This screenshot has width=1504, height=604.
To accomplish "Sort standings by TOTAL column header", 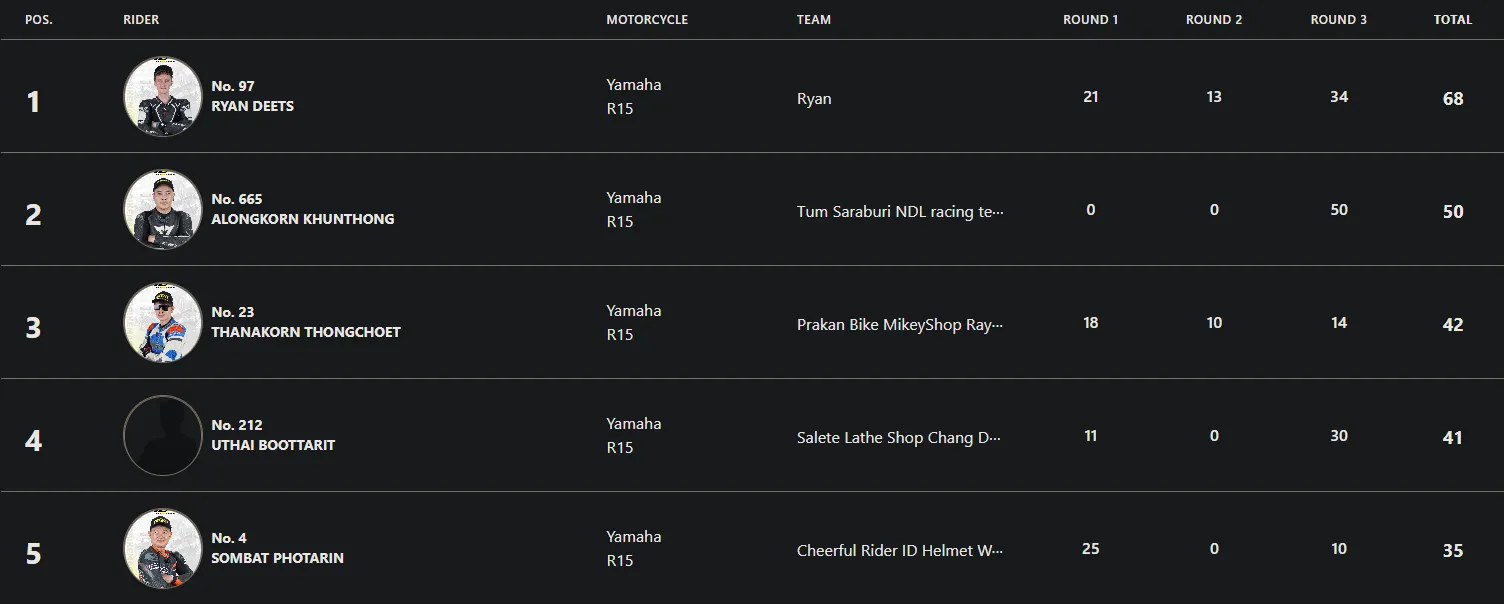I will (x=1452, y=20).
